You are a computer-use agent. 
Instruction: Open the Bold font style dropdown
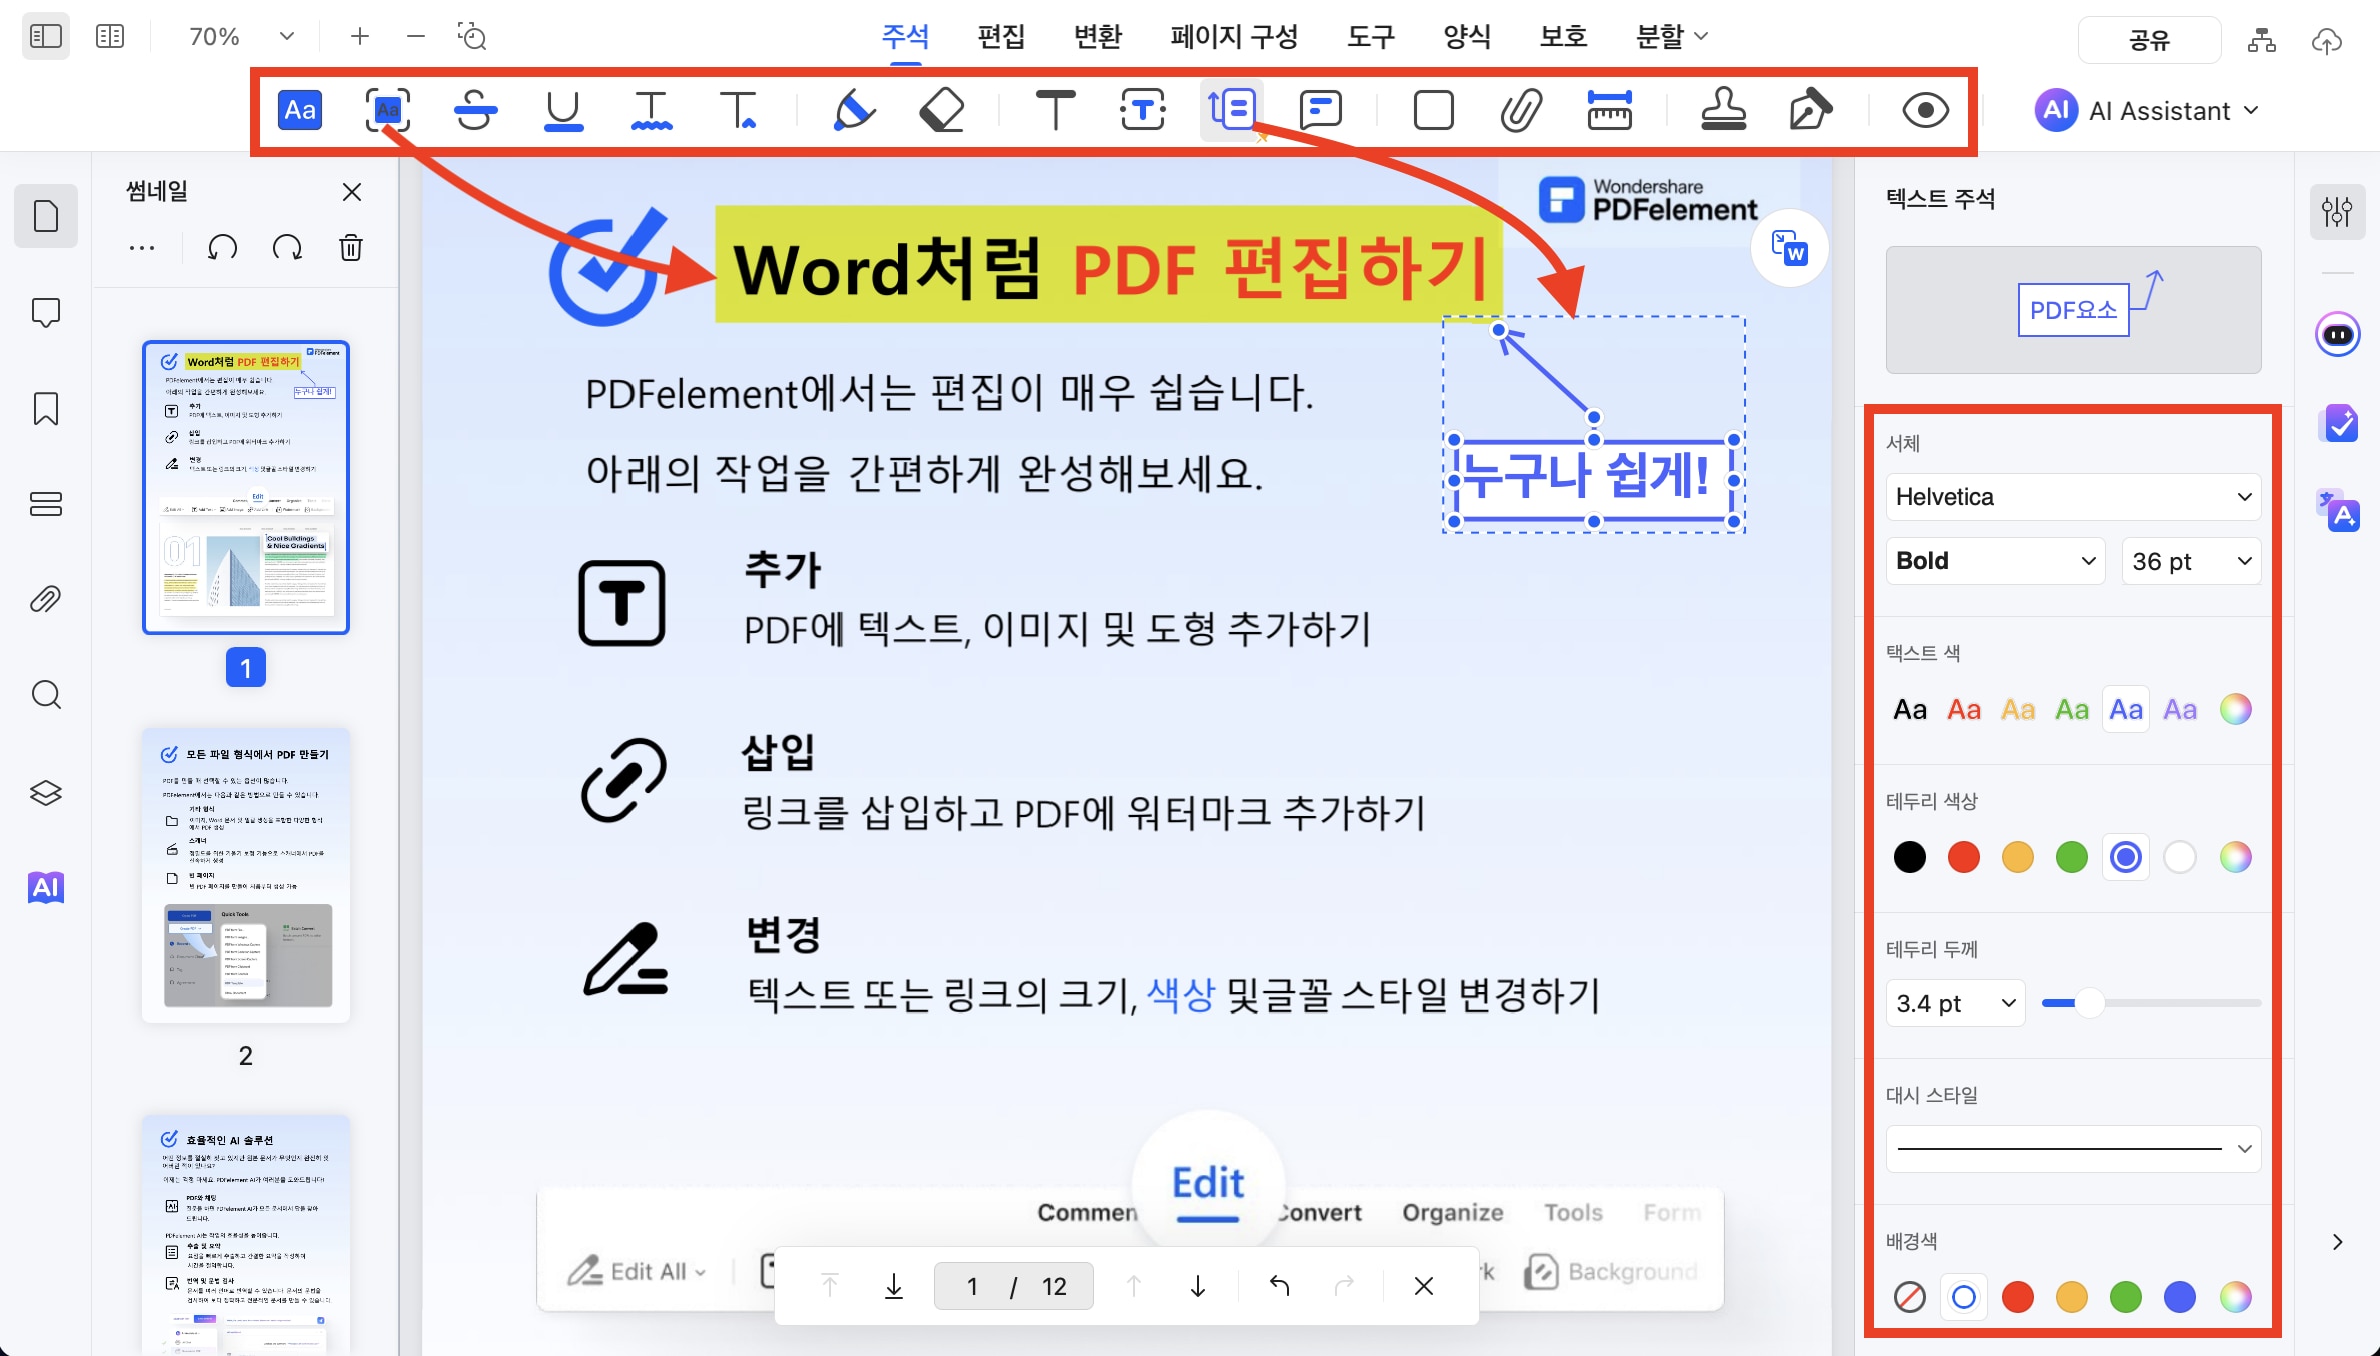(1995, 561)
